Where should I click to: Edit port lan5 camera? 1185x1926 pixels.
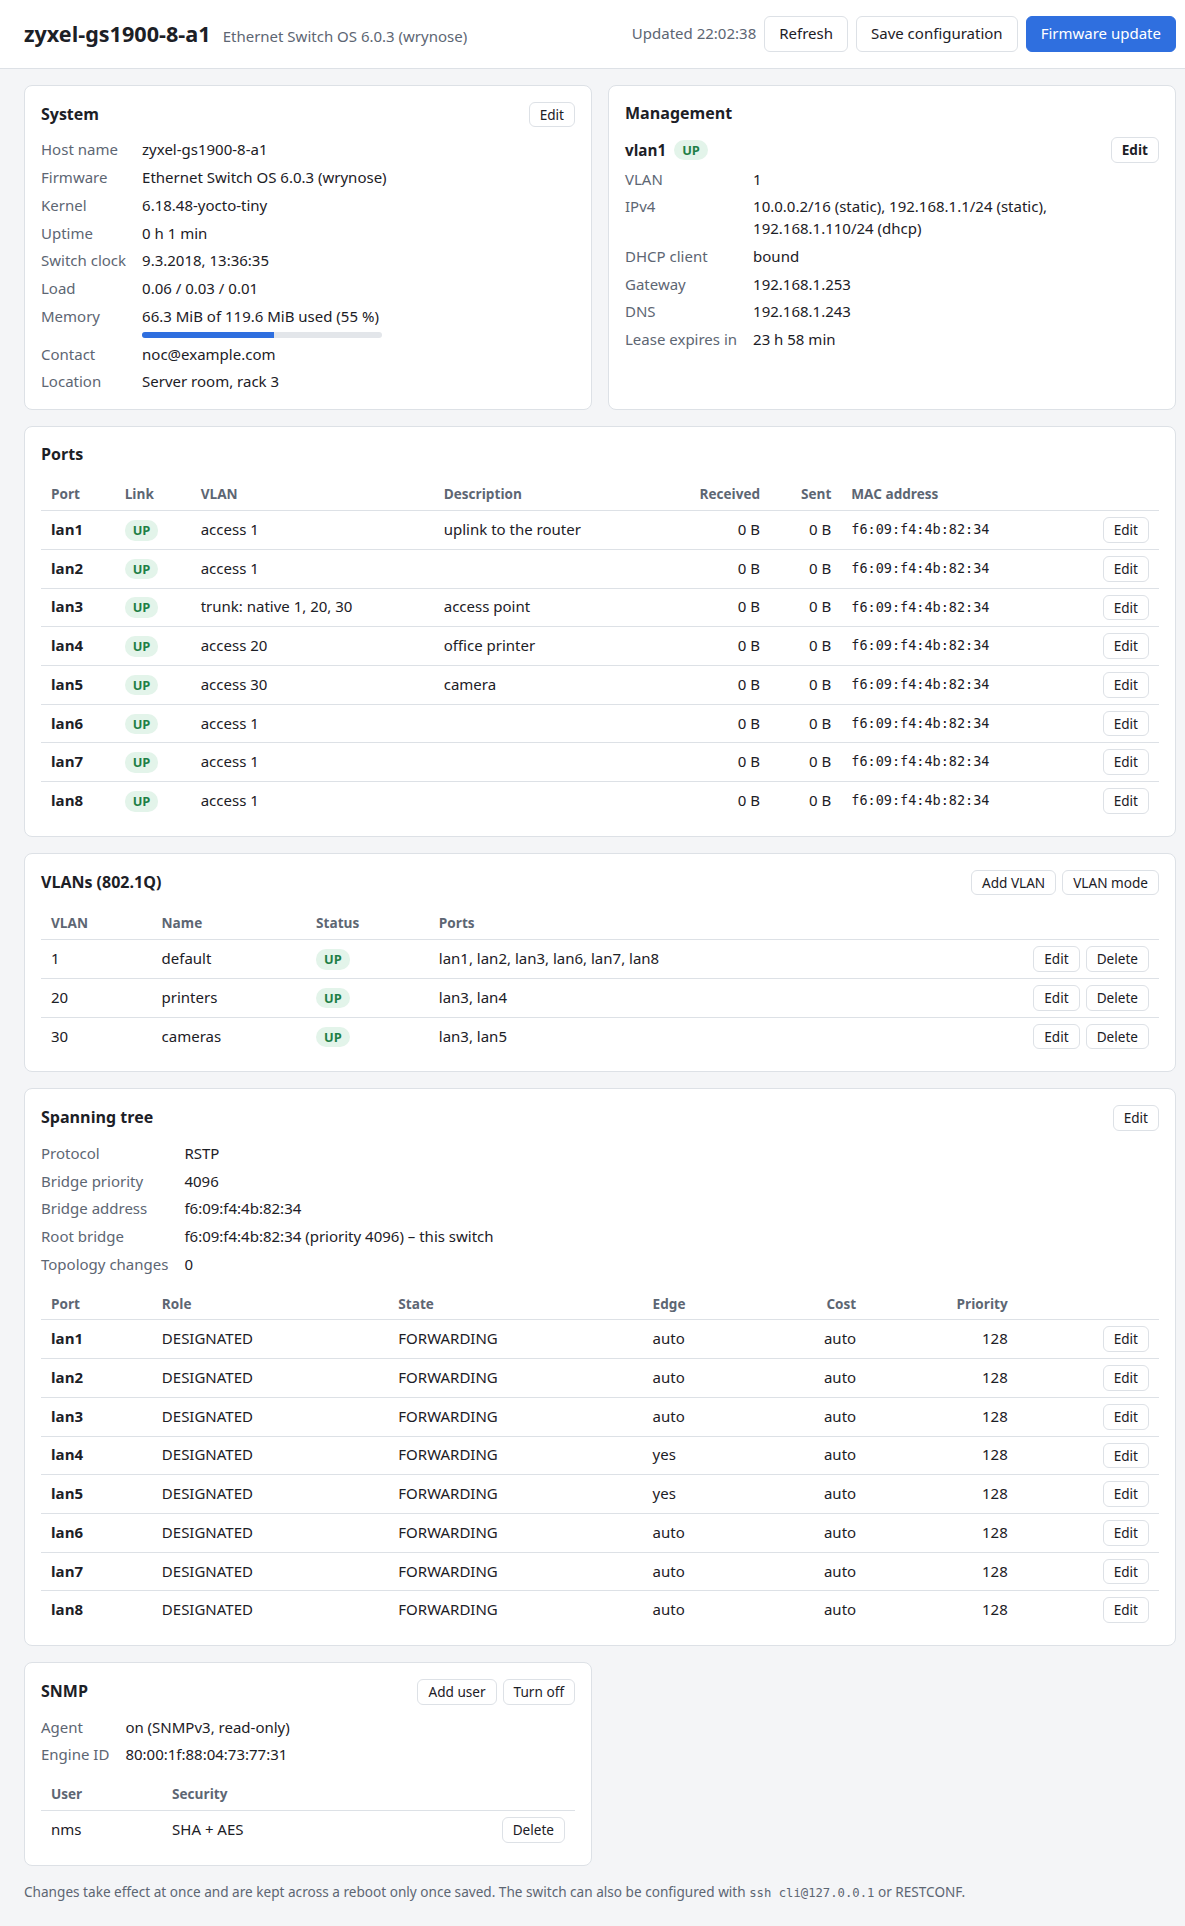(x=1125, y=685)
